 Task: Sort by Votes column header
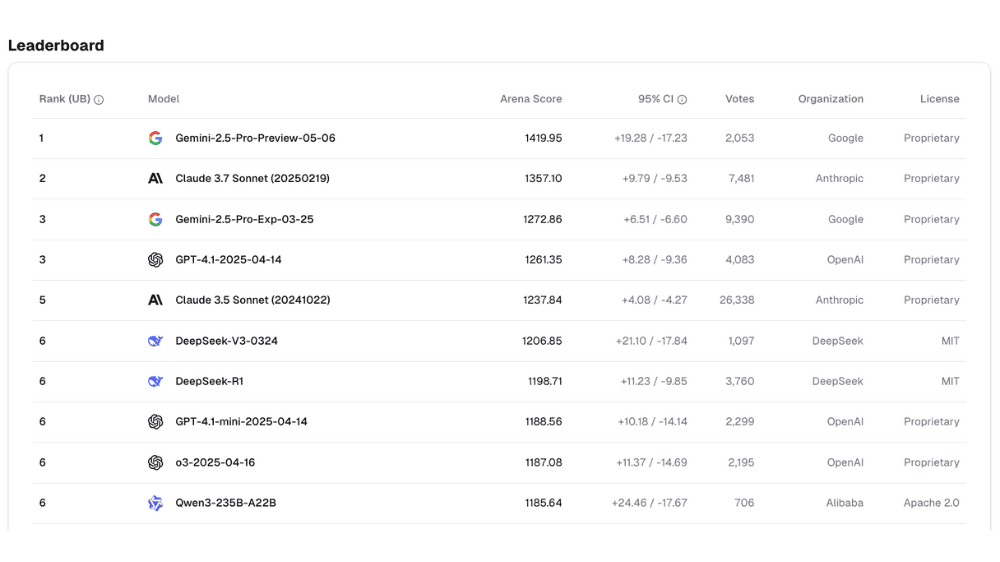[x=739, y=99]
